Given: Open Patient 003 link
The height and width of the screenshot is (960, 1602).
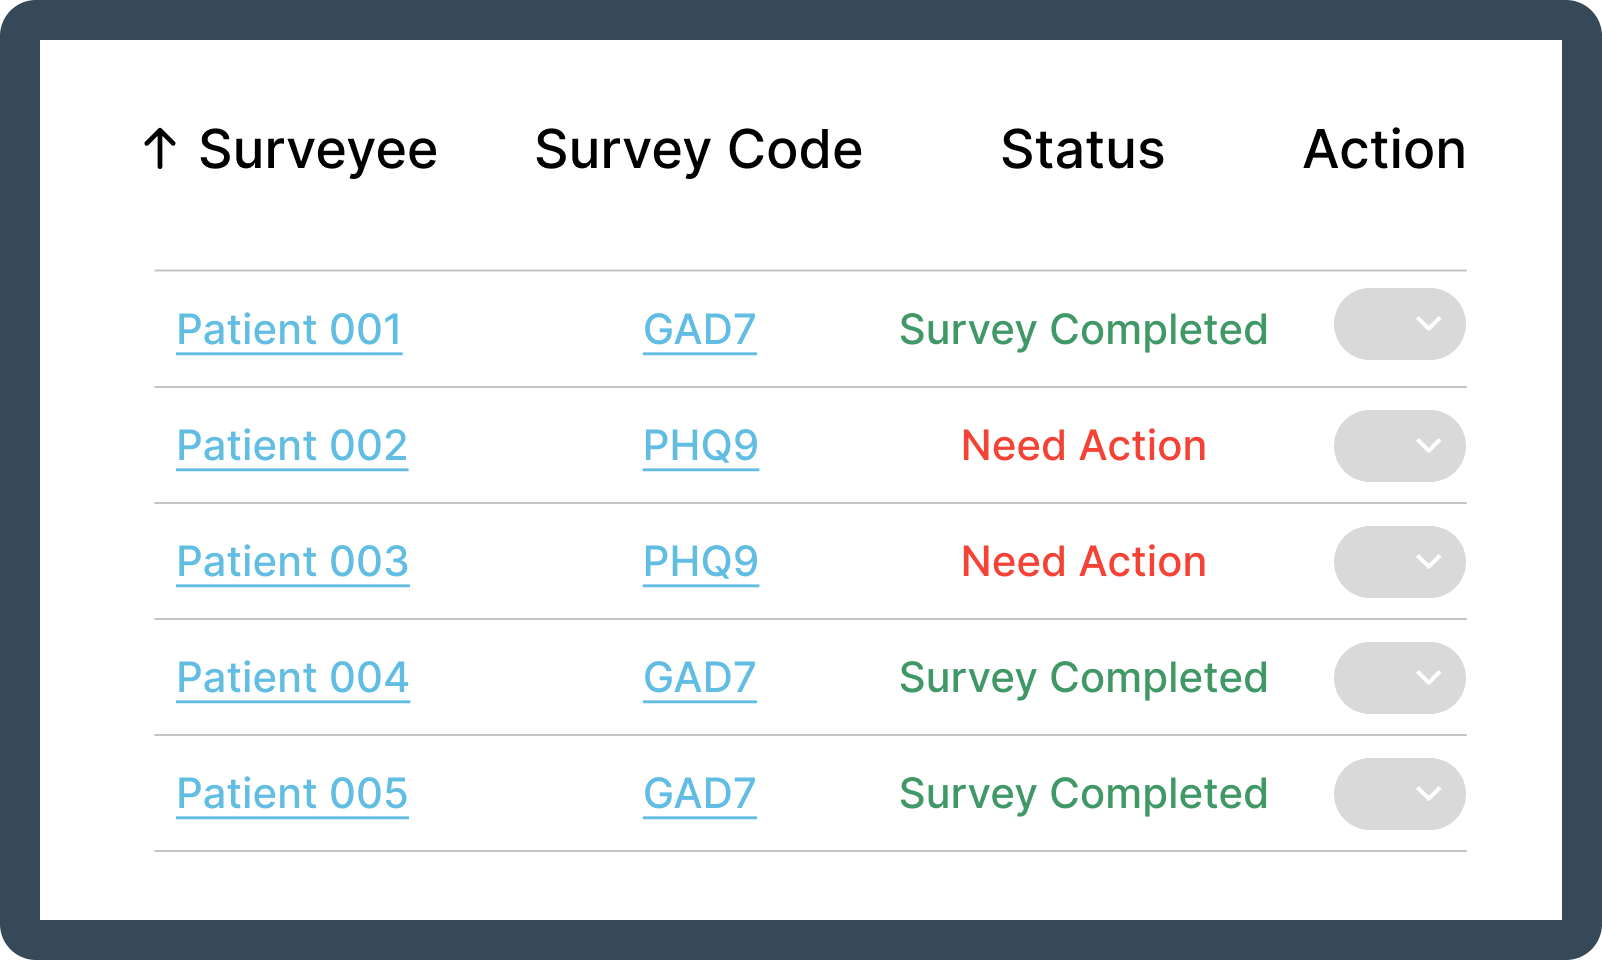Looking at the screenshot, I should click(x=292, y=562).
